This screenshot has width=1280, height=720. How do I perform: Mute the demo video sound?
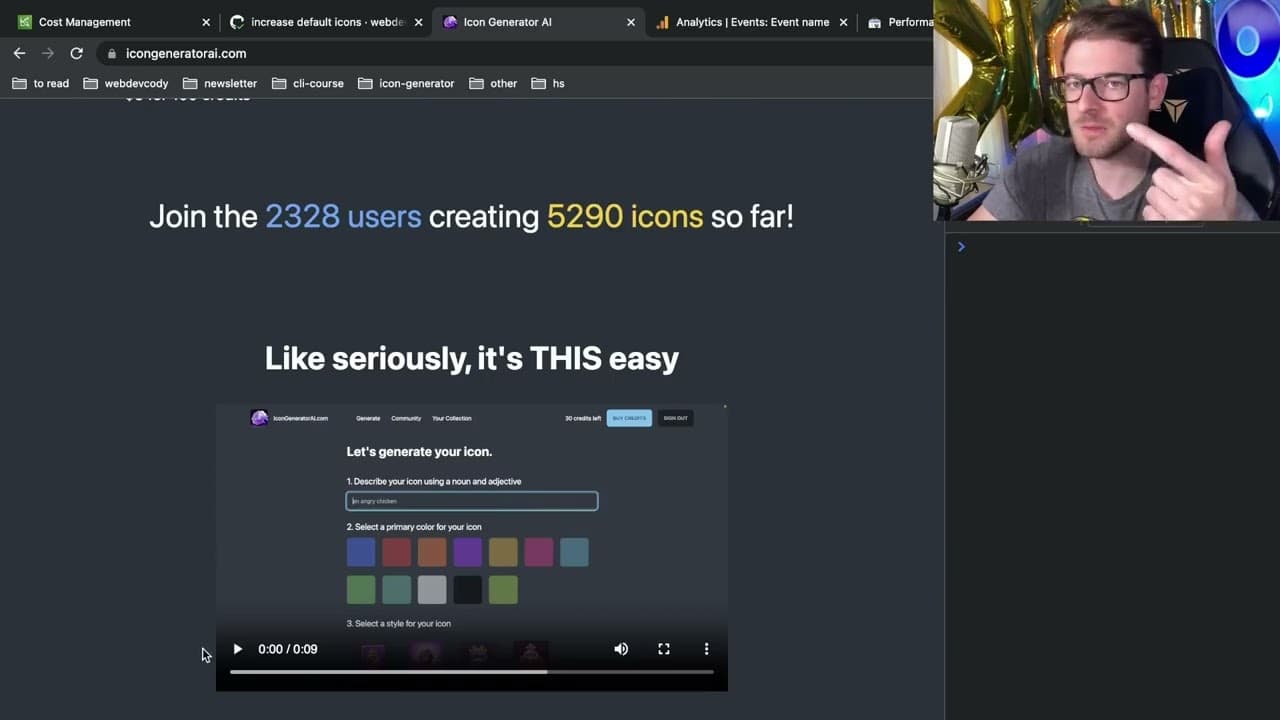[x=621, y=649]
